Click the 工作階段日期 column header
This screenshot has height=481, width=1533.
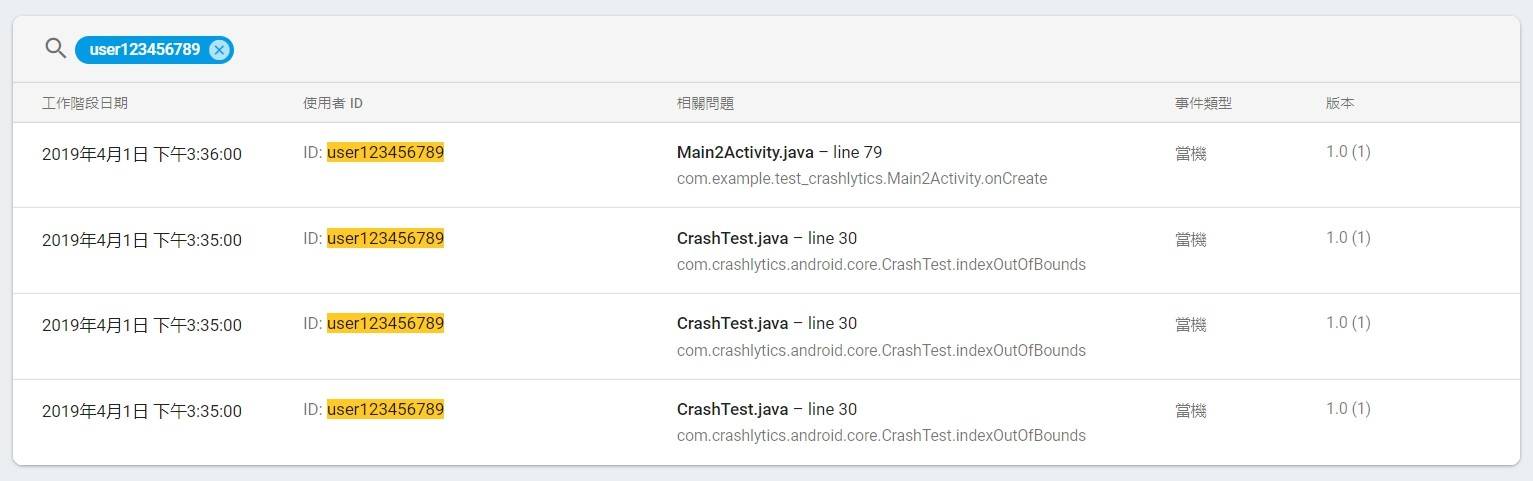coord(85,103)
